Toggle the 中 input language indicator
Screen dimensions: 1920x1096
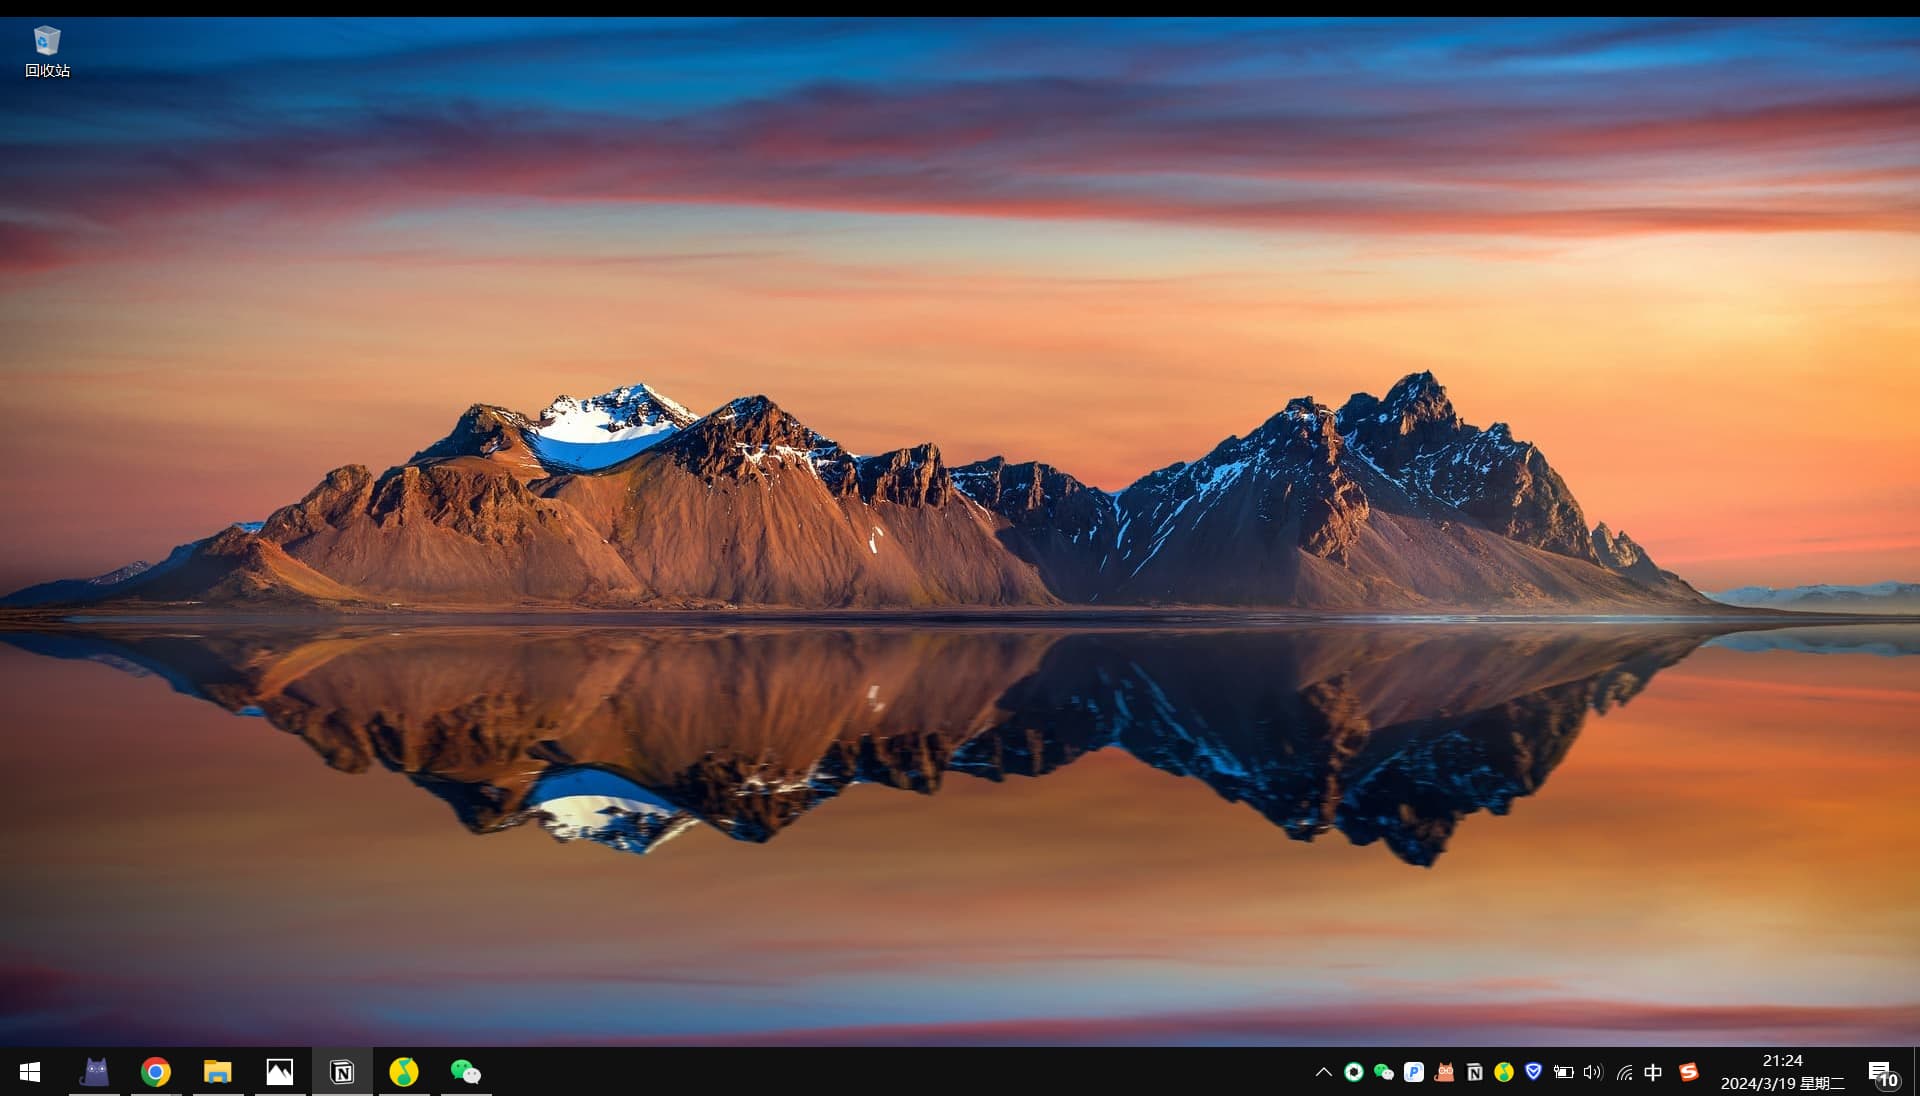1653,1072
